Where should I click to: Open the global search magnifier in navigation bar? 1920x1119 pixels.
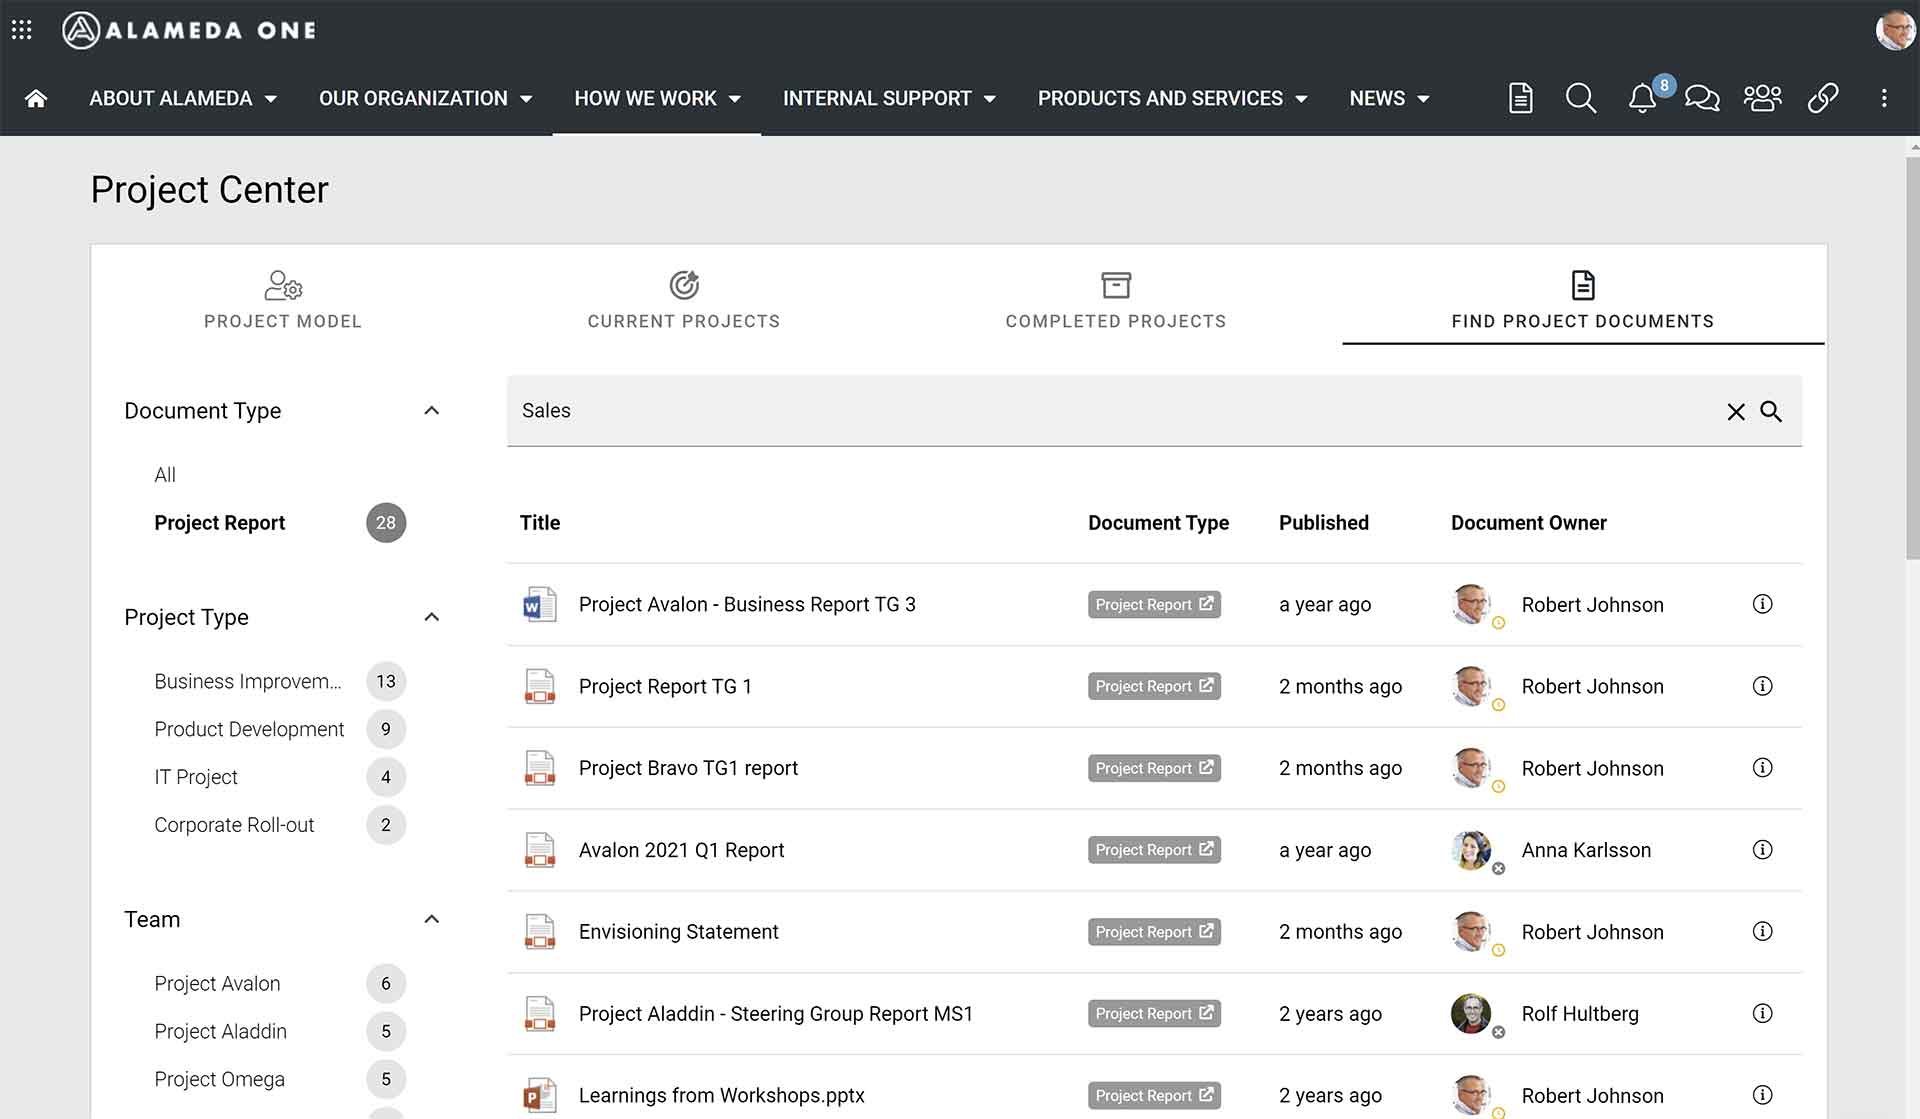point(1580,98)
